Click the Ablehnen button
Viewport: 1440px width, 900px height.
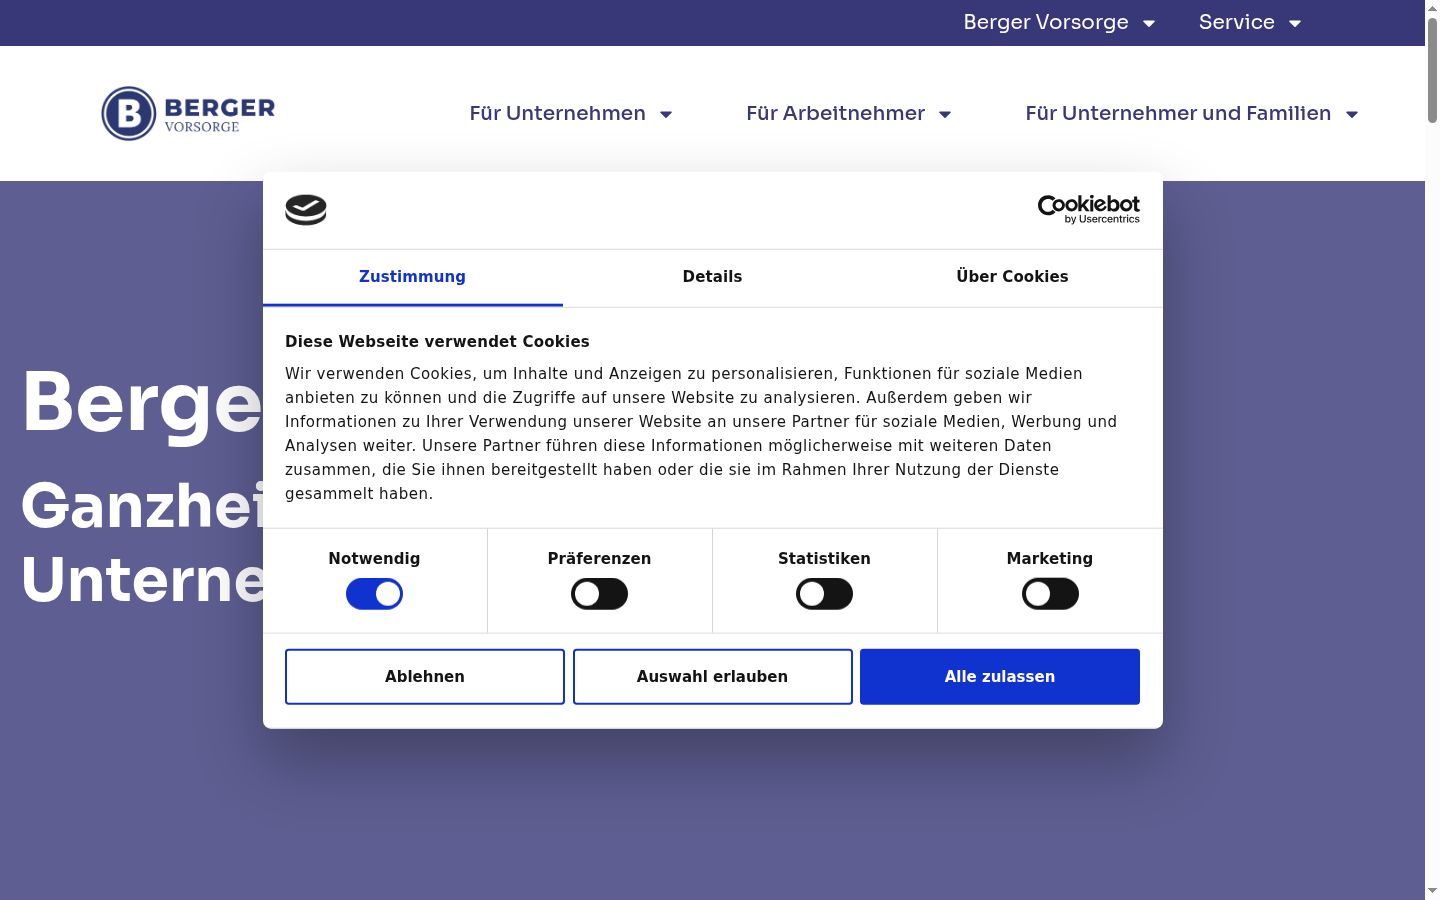[425, 677]
